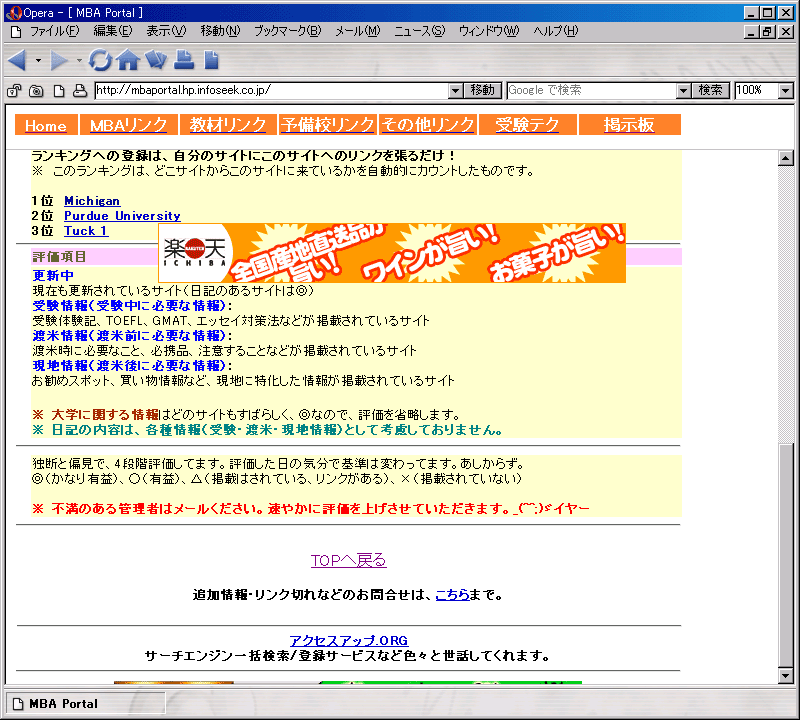Open the Purdue University link
The image size is (800, 720).
[122, 216]
